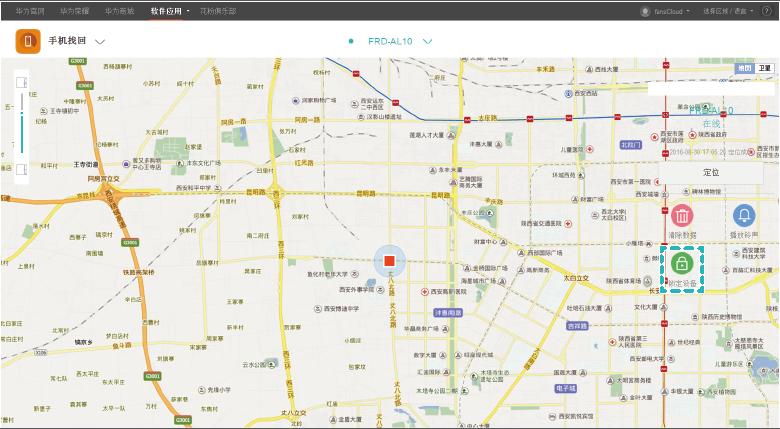Click the blue bell play ringtone icon
This screenshot has width=780, height=429.
click(744, 215)
